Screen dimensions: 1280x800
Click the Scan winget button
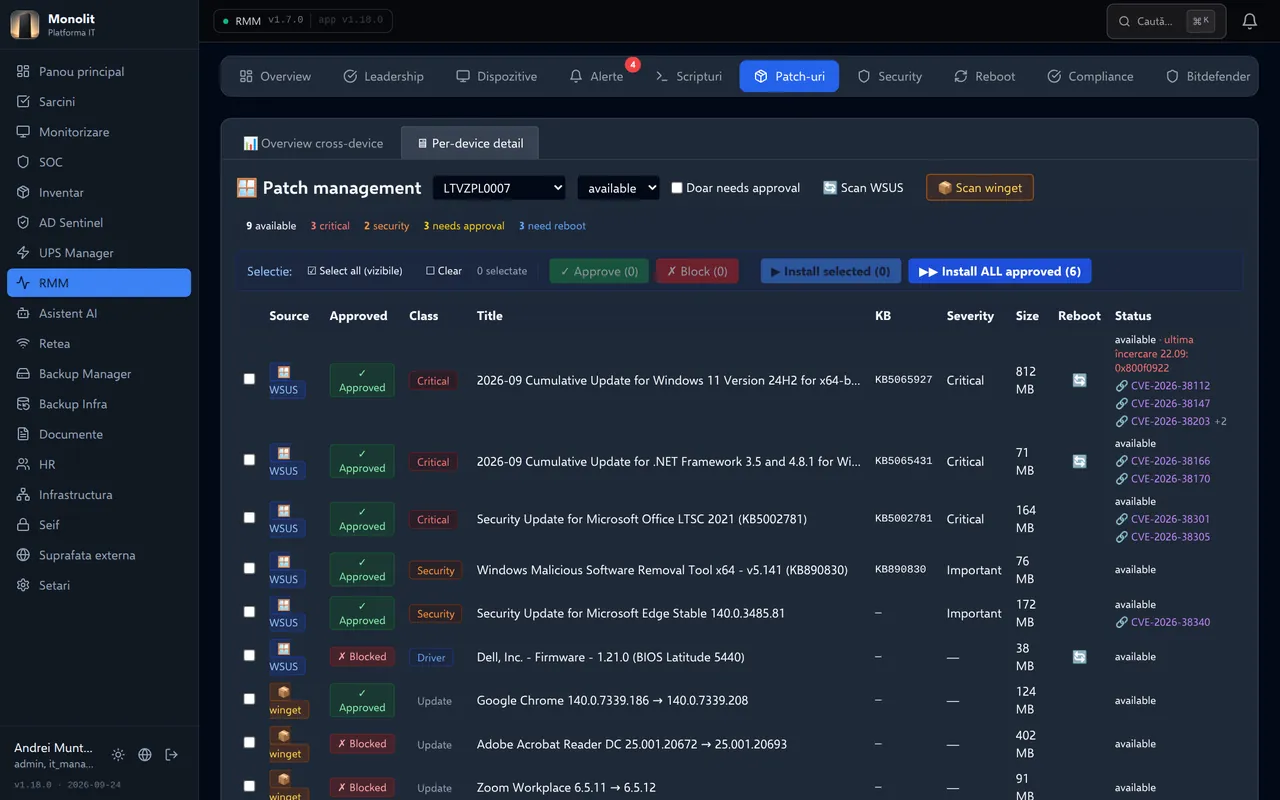(980, 188)
